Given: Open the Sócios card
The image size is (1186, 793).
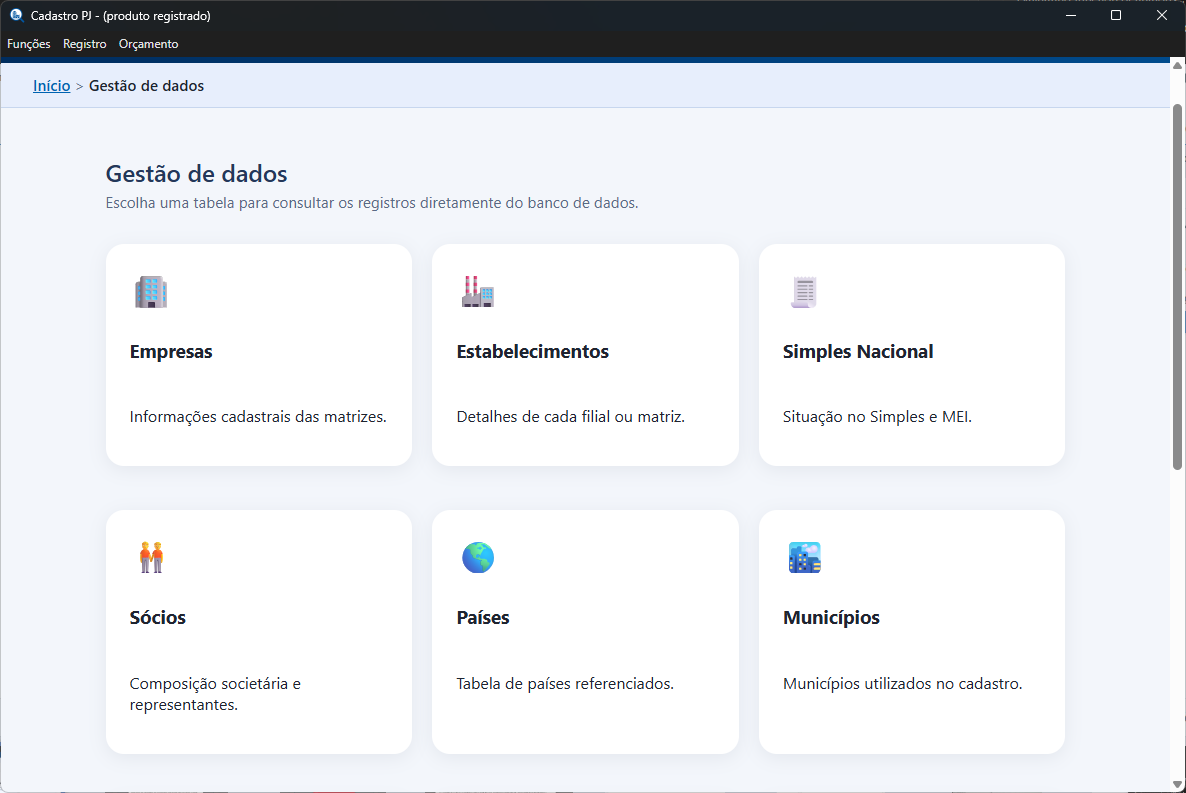Looking at the screenshot, I should click(x=258, y=630).
